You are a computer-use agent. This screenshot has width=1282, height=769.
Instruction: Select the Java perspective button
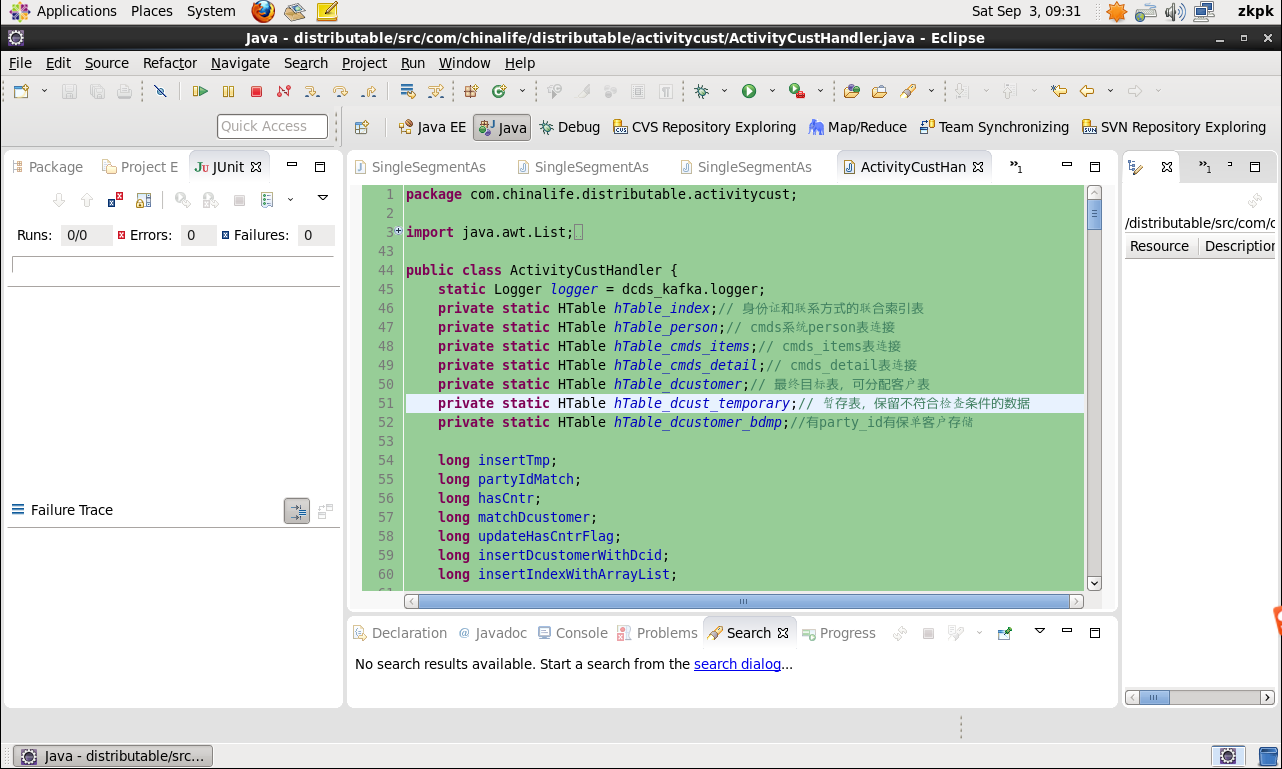(x=502, y=127)
